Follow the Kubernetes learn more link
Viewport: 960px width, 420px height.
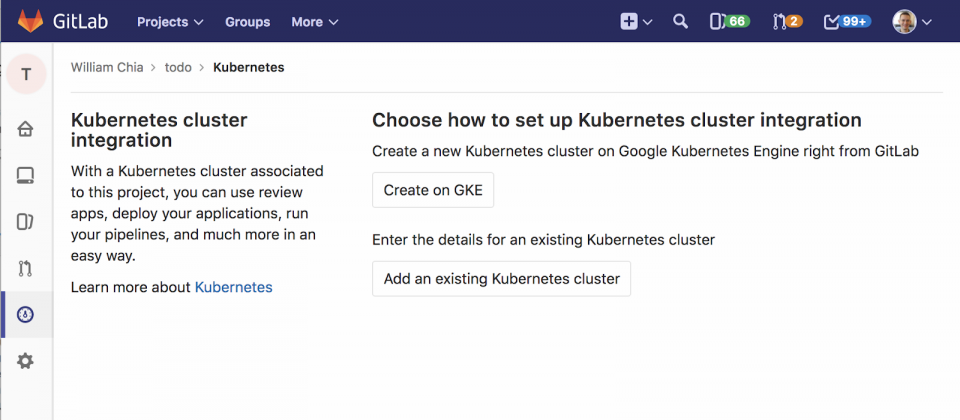coord(233,287)
